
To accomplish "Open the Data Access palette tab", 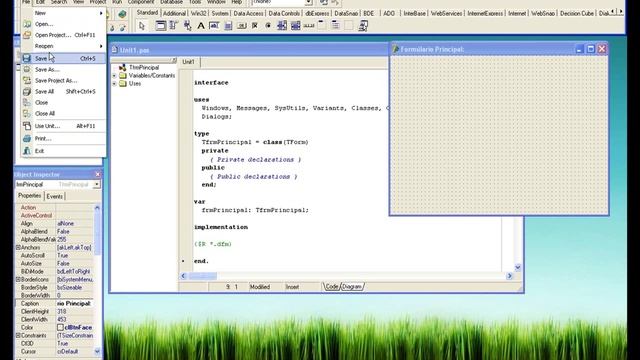I will coord(248,13).
